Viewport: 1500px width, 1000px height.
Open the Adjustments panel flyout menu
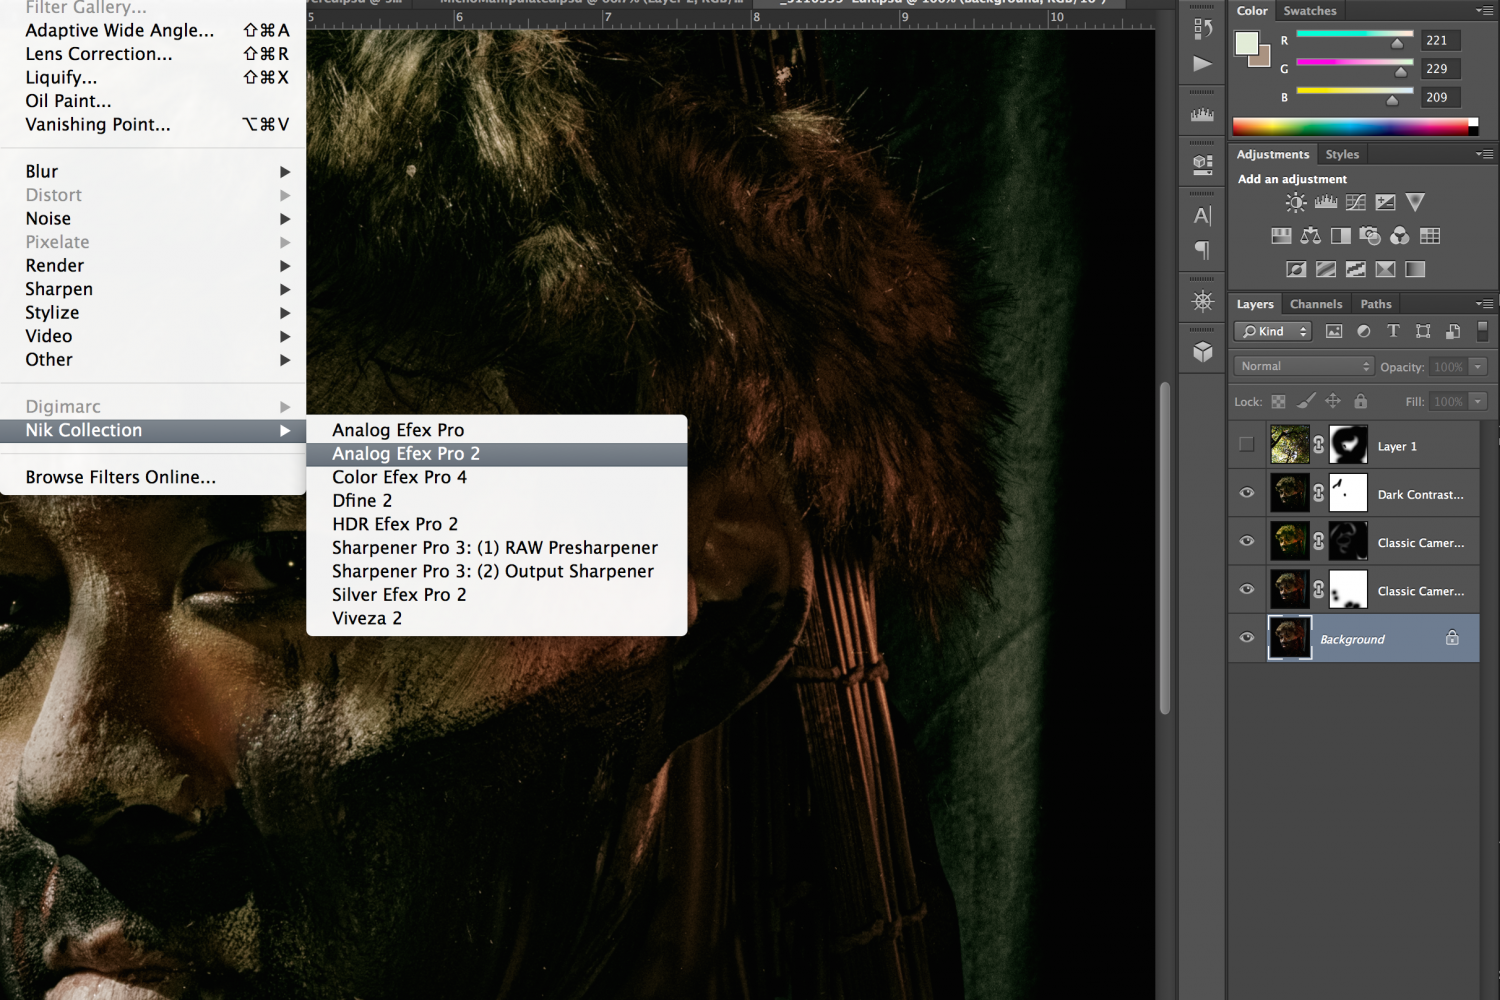(1485, 155)
